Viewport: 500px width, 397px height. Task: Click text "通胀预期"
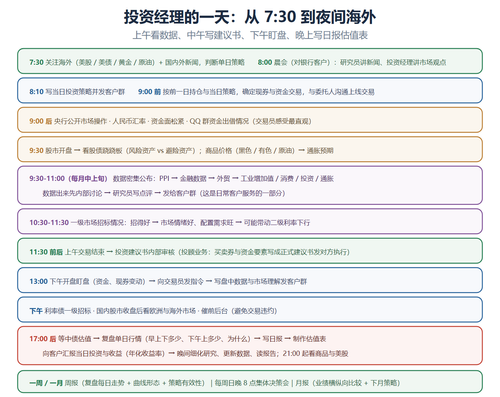[320, 151]
